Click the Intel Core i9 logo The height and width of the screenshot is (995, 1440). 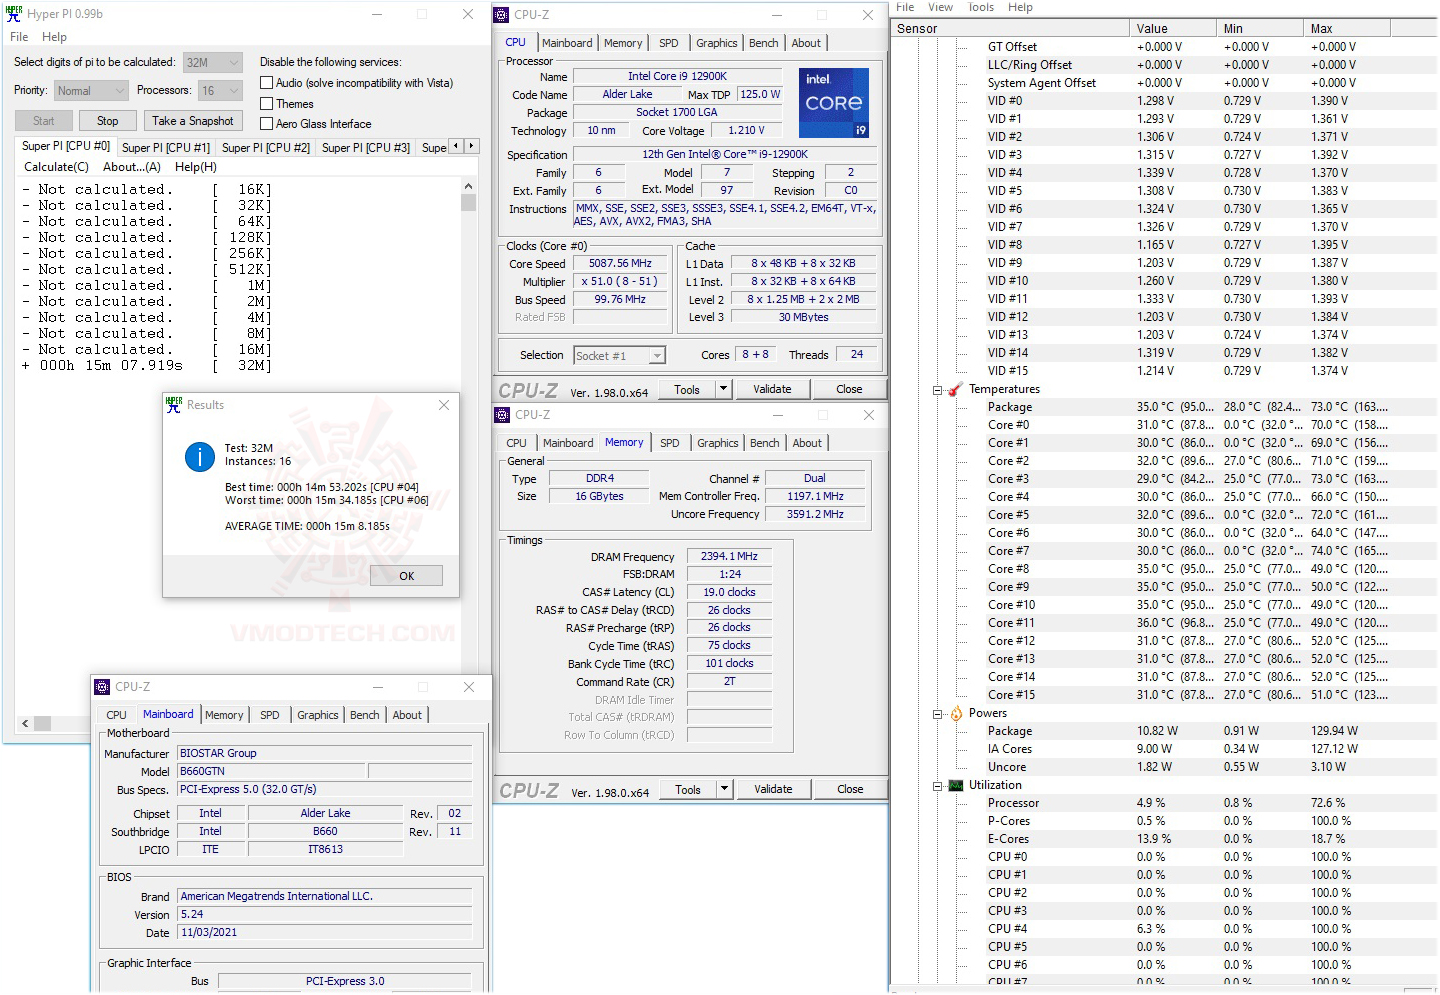pyautogui.click(x=834, y=103)
